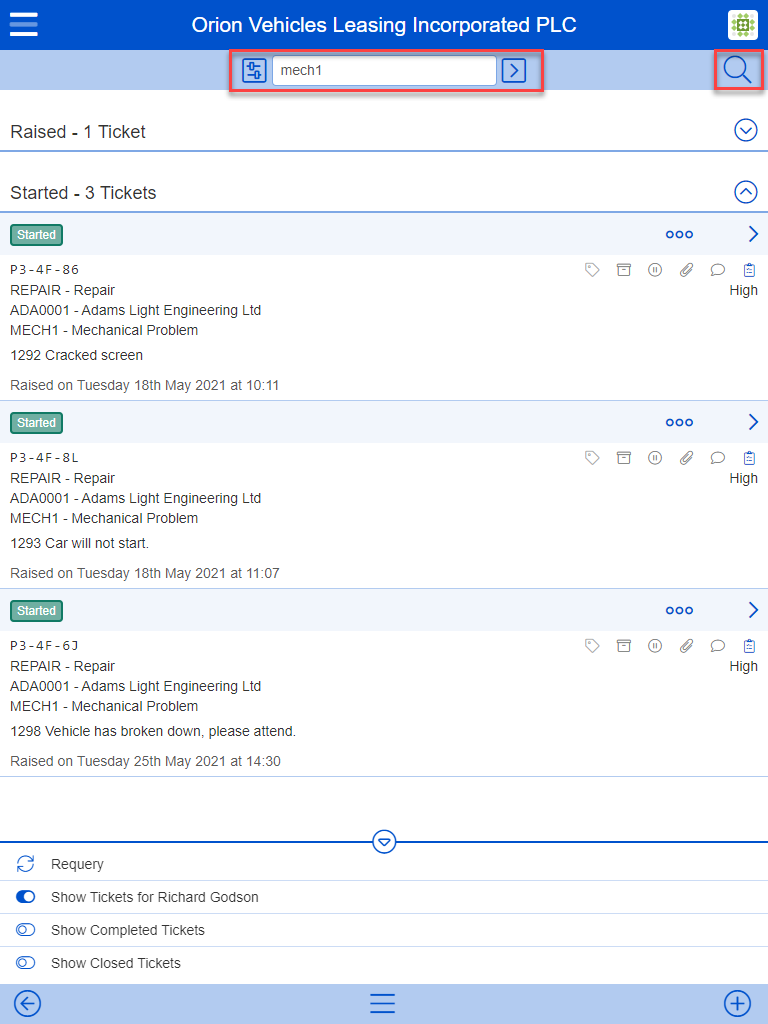Click 'Raised on Tuesday 25th May 2021 at 14:30'
Screen dimensions: 768x1024
point(145,761)
